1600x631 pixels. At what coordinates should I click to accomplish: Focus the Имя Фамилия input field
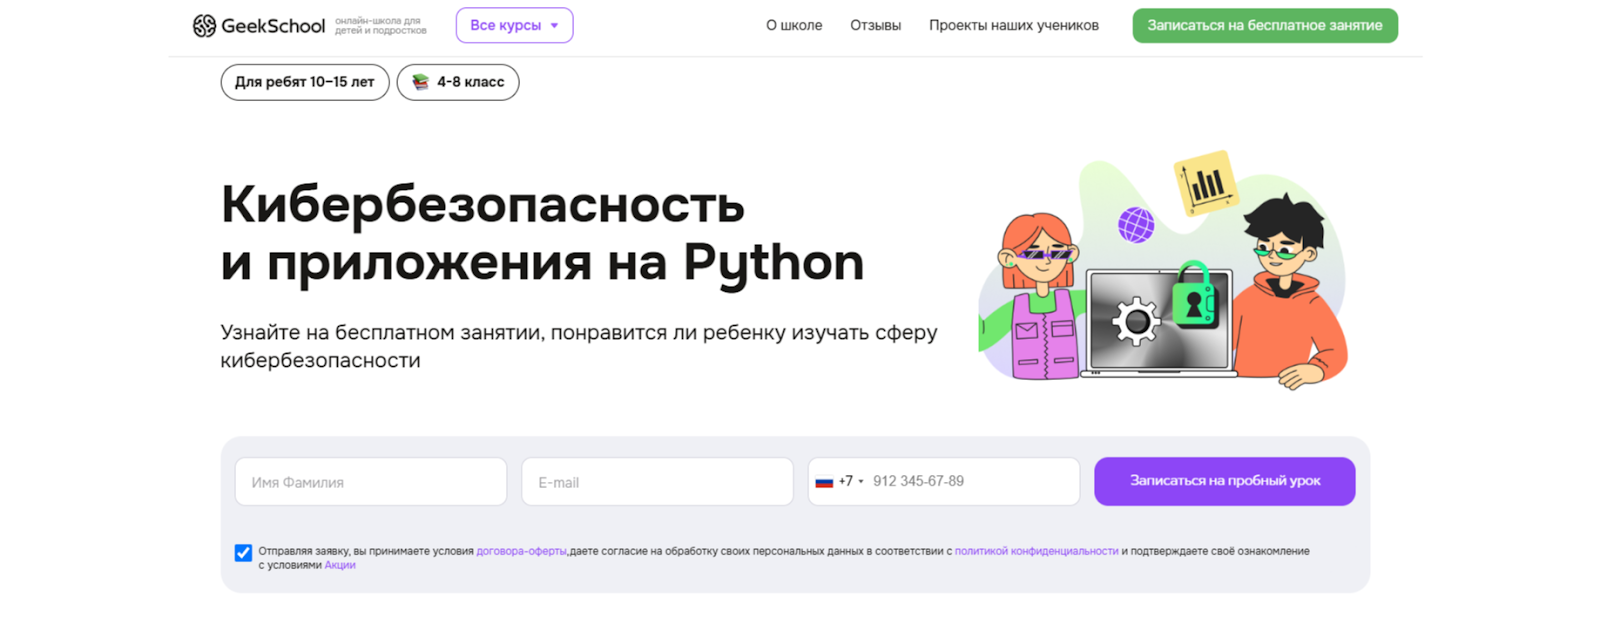point(370,482)
